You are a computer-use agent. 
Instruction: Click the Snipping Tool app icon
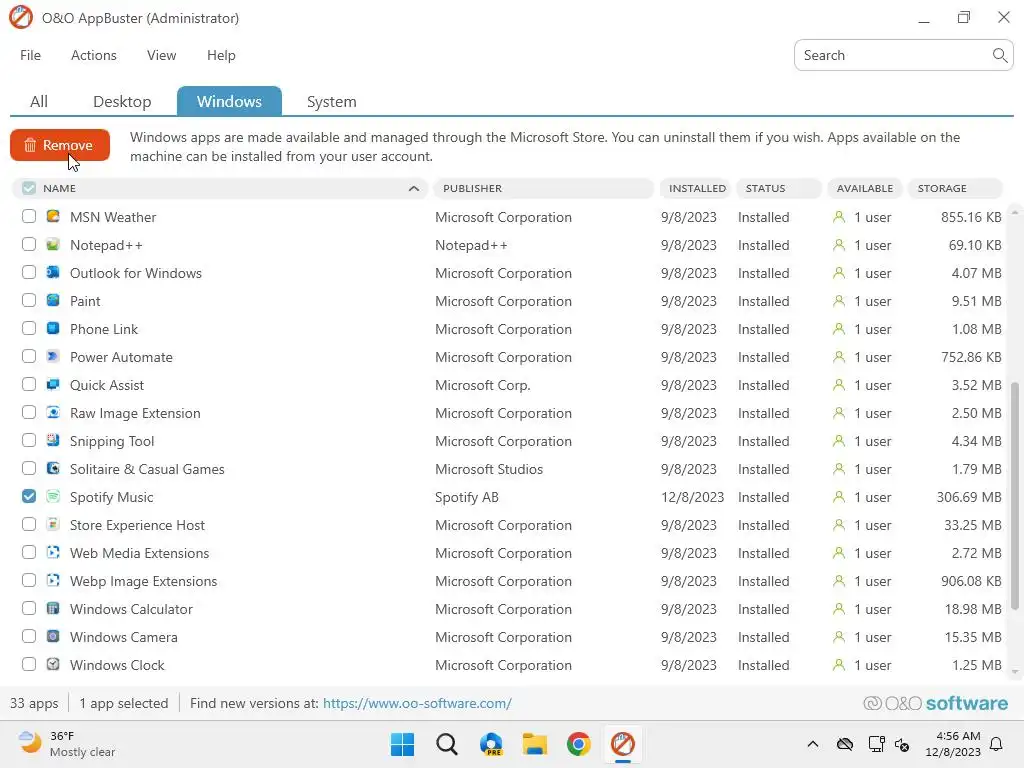click(x=53, y=441)
